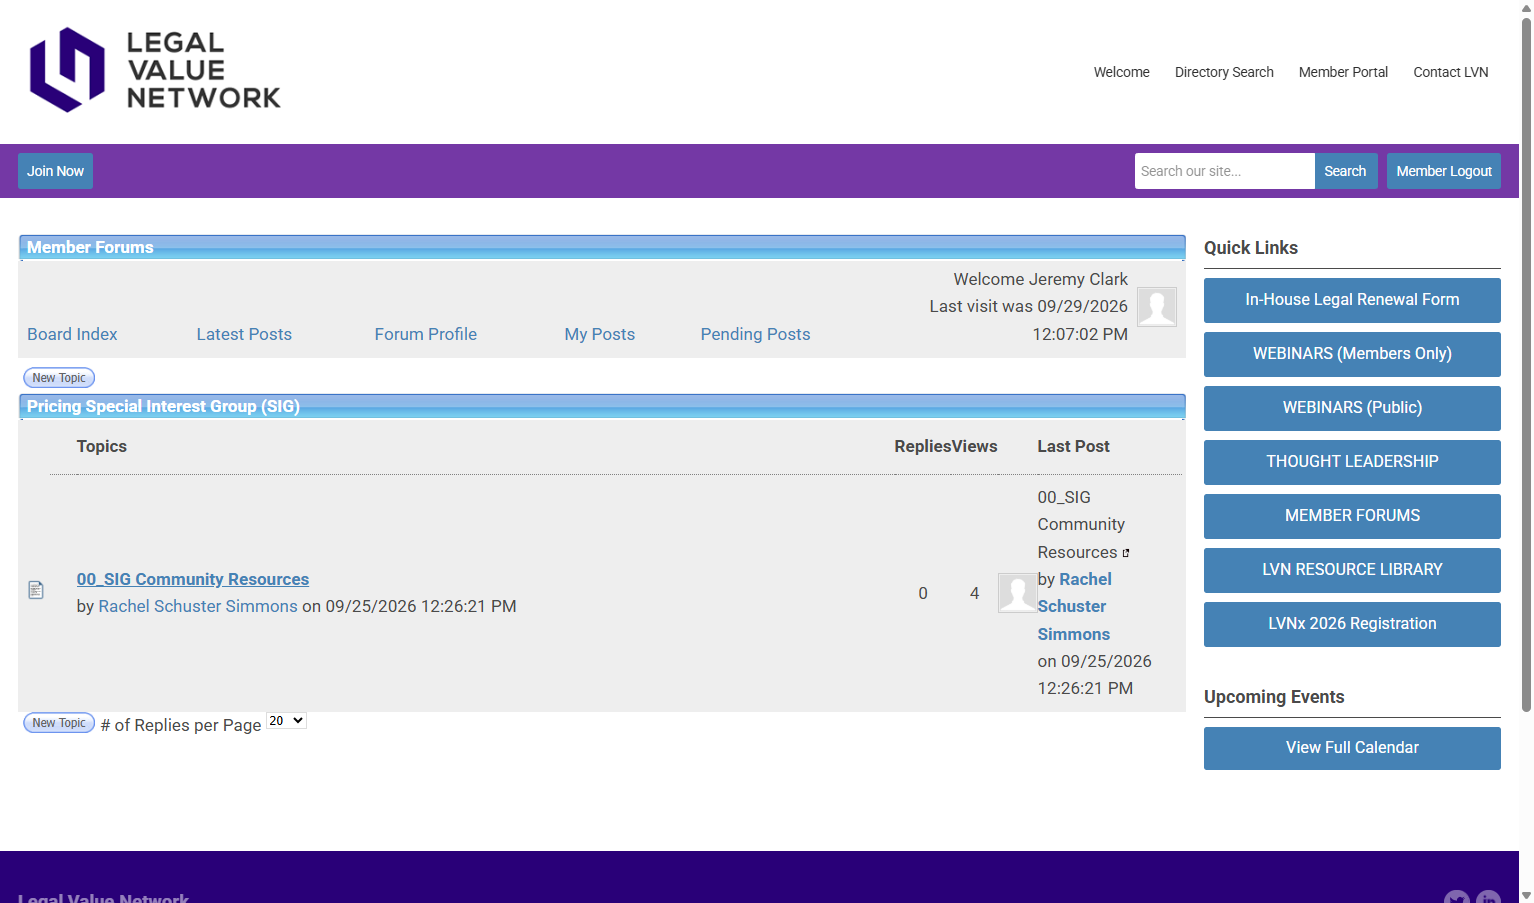Switch to Board Index
Image resolution: width=1534 pixels, height=903 pixels.
coord(72,334)
